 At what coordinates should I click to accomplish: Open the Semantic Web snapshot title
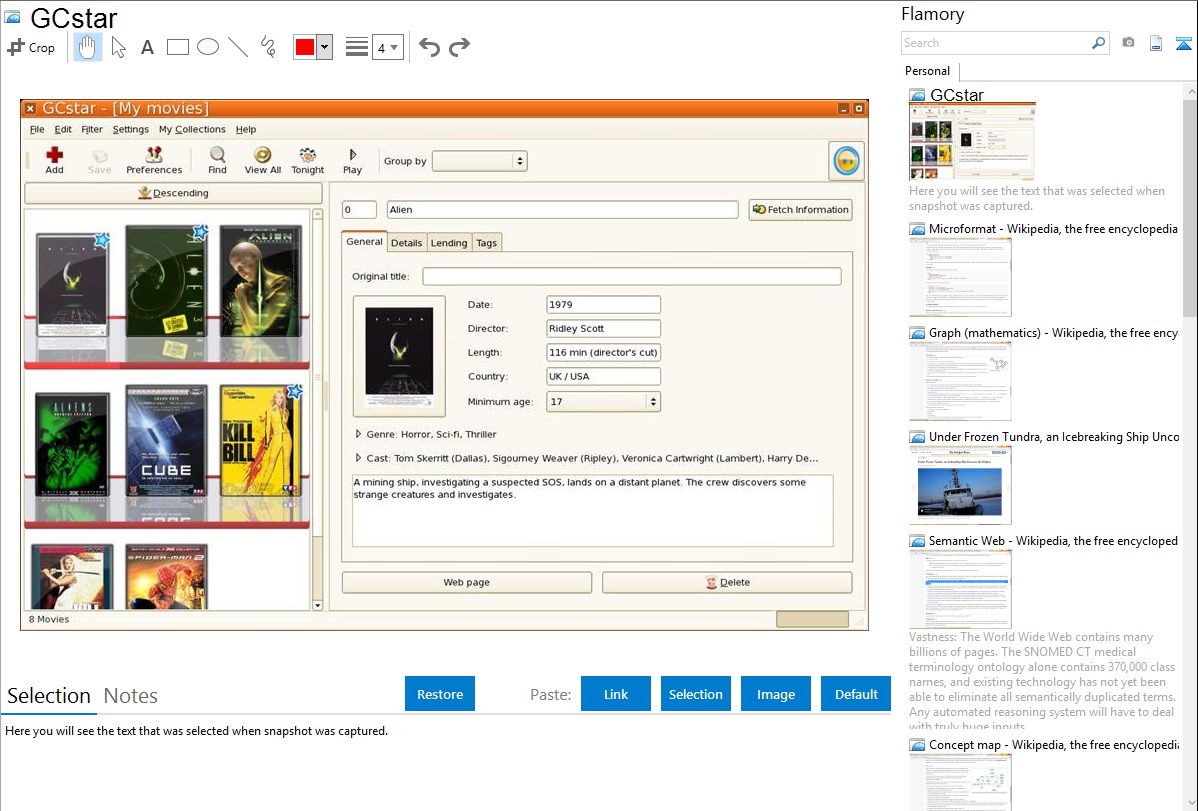1053,540
